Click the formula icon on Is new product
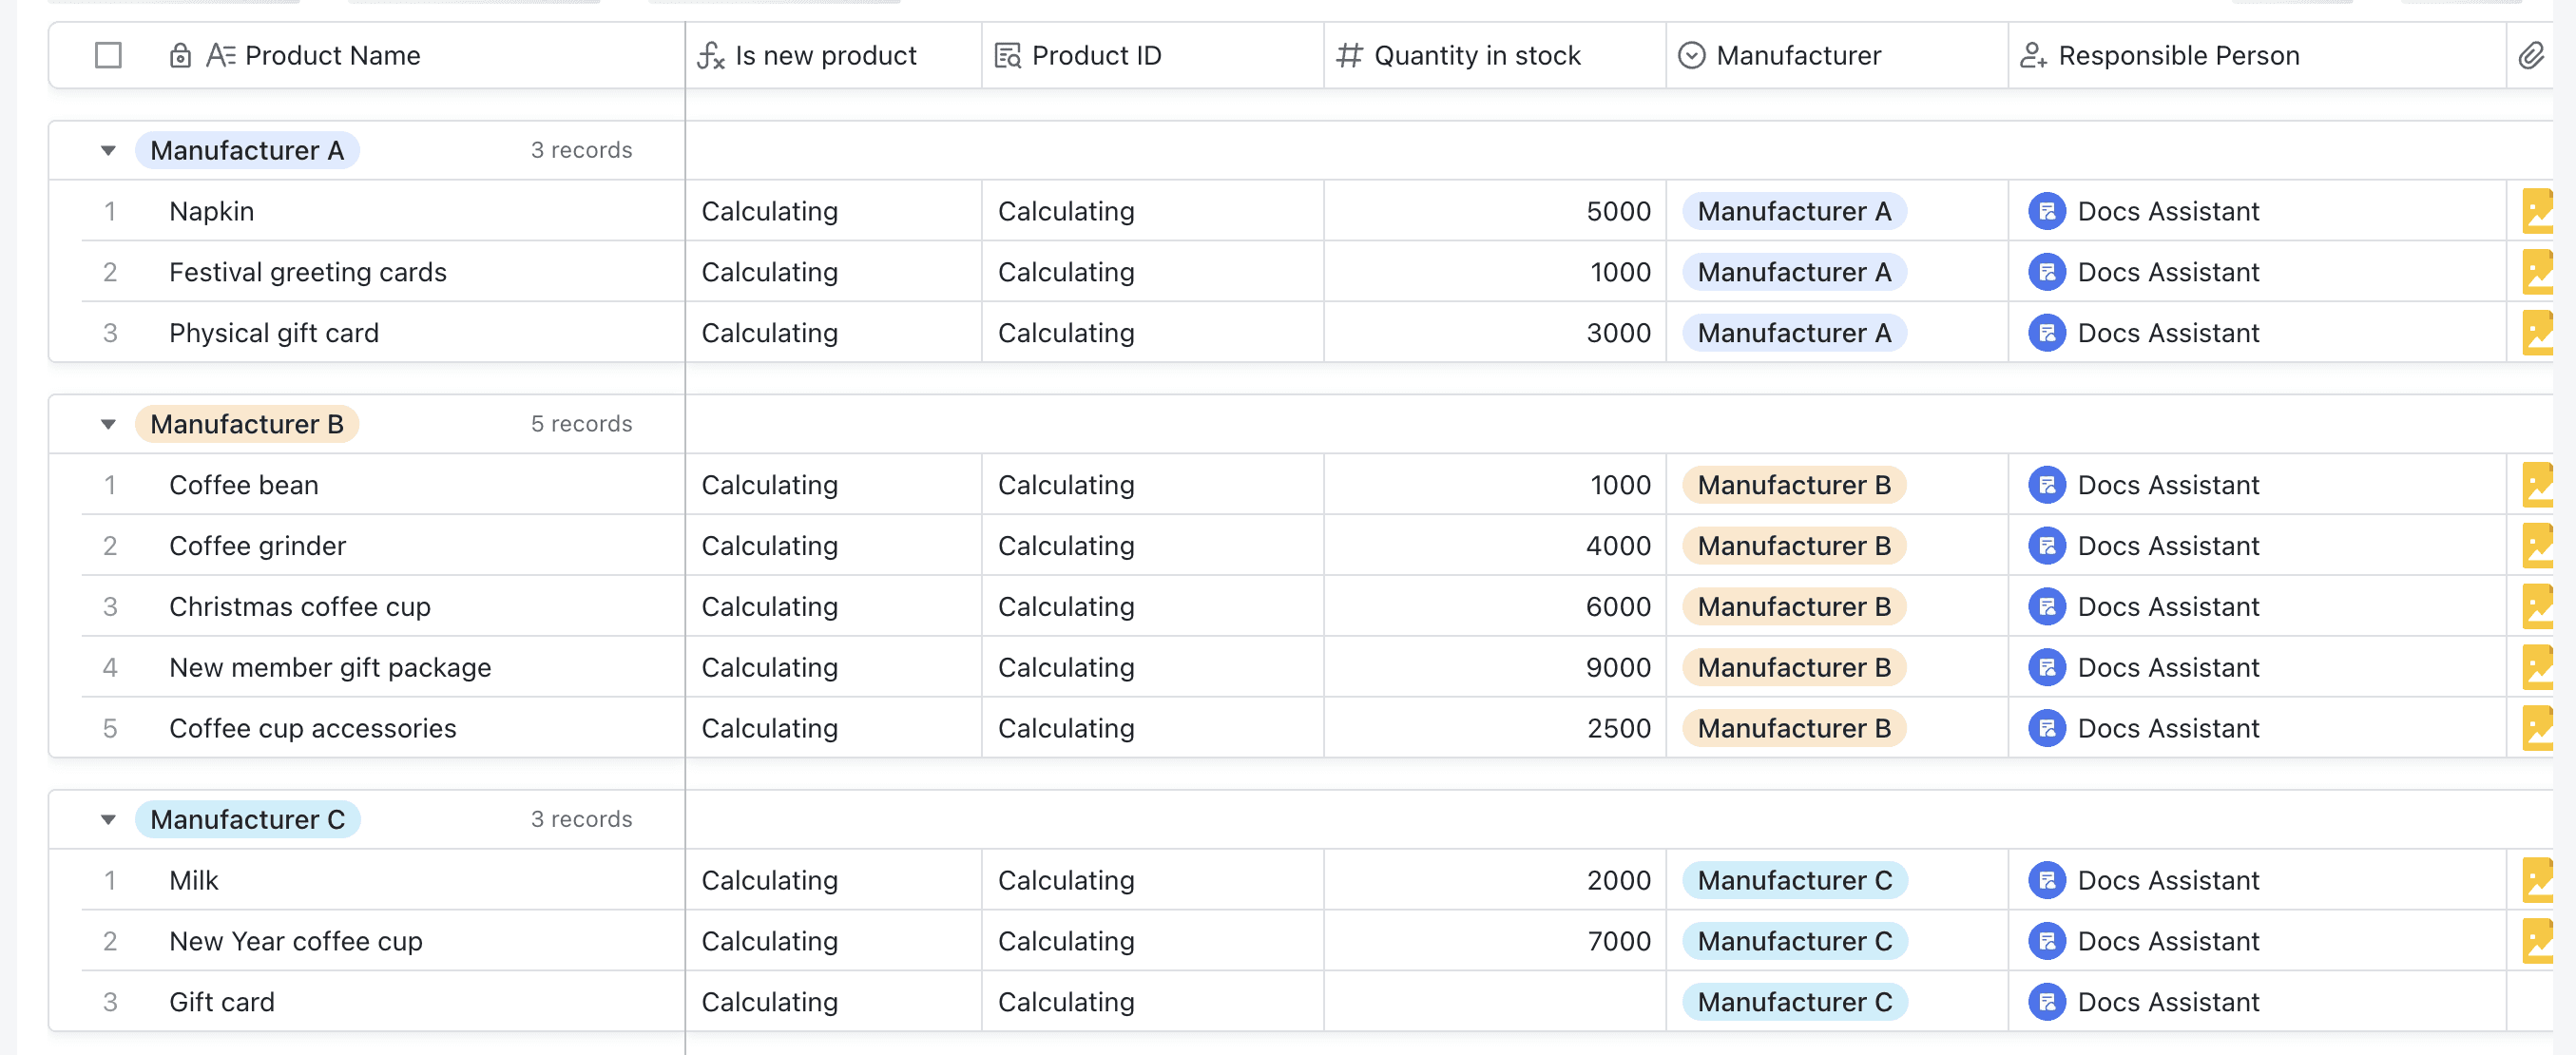 (x=710, y=56)
